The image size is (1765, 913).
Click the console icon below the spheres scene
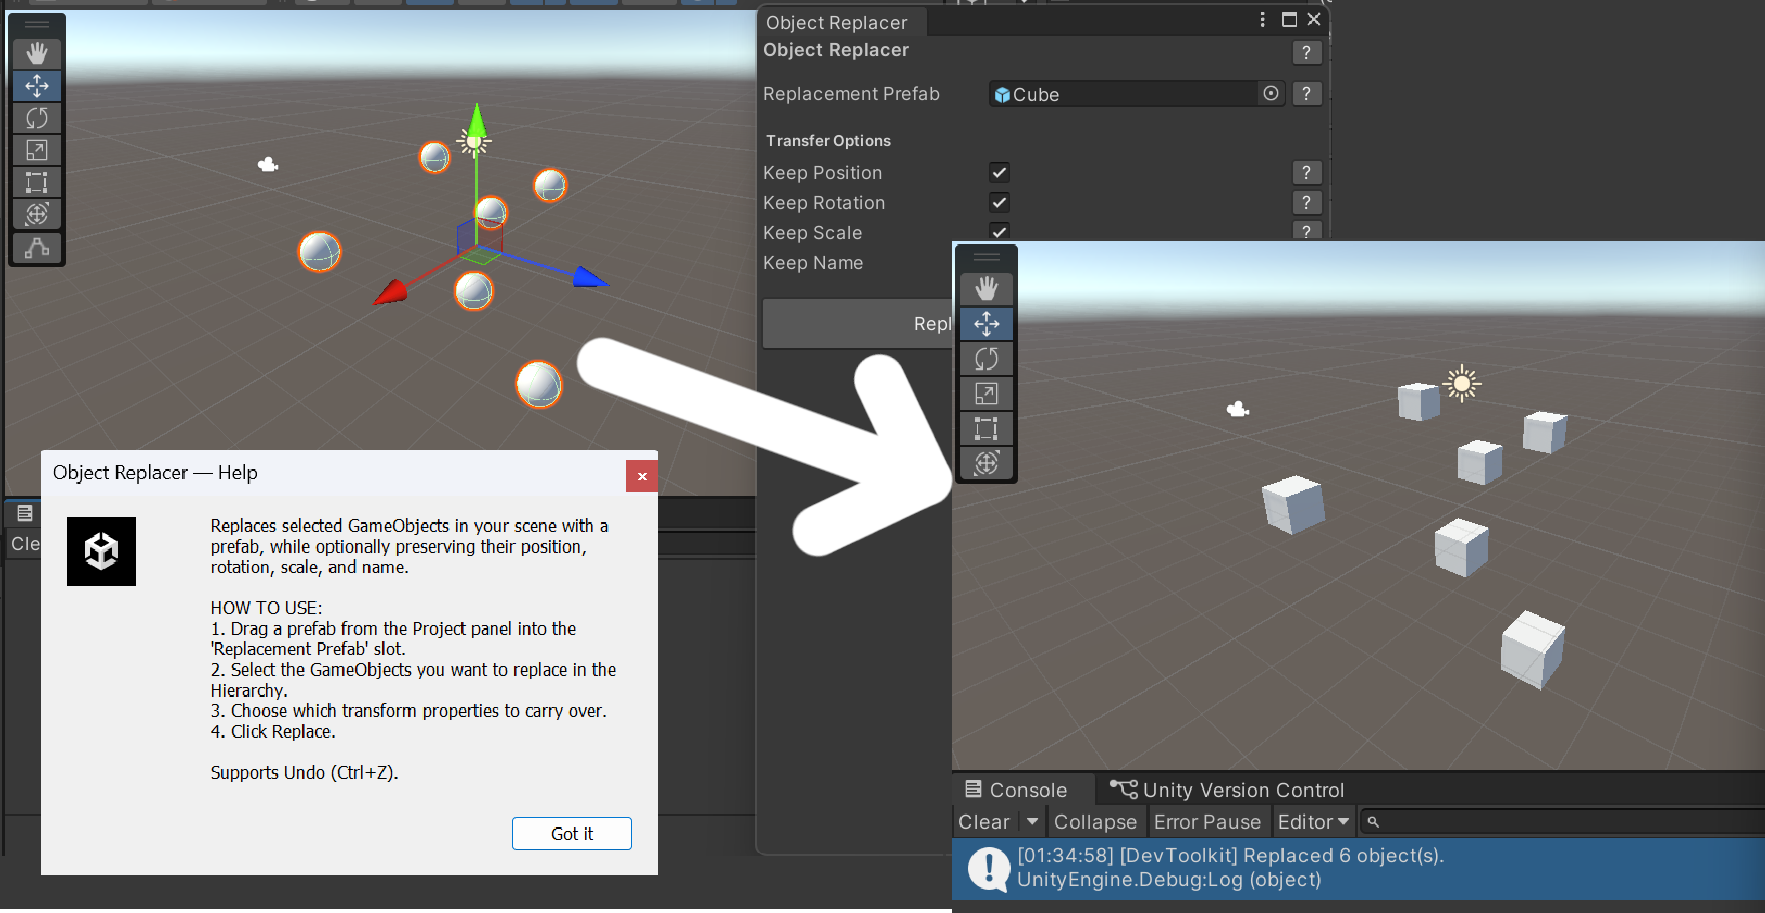(25, 514)
